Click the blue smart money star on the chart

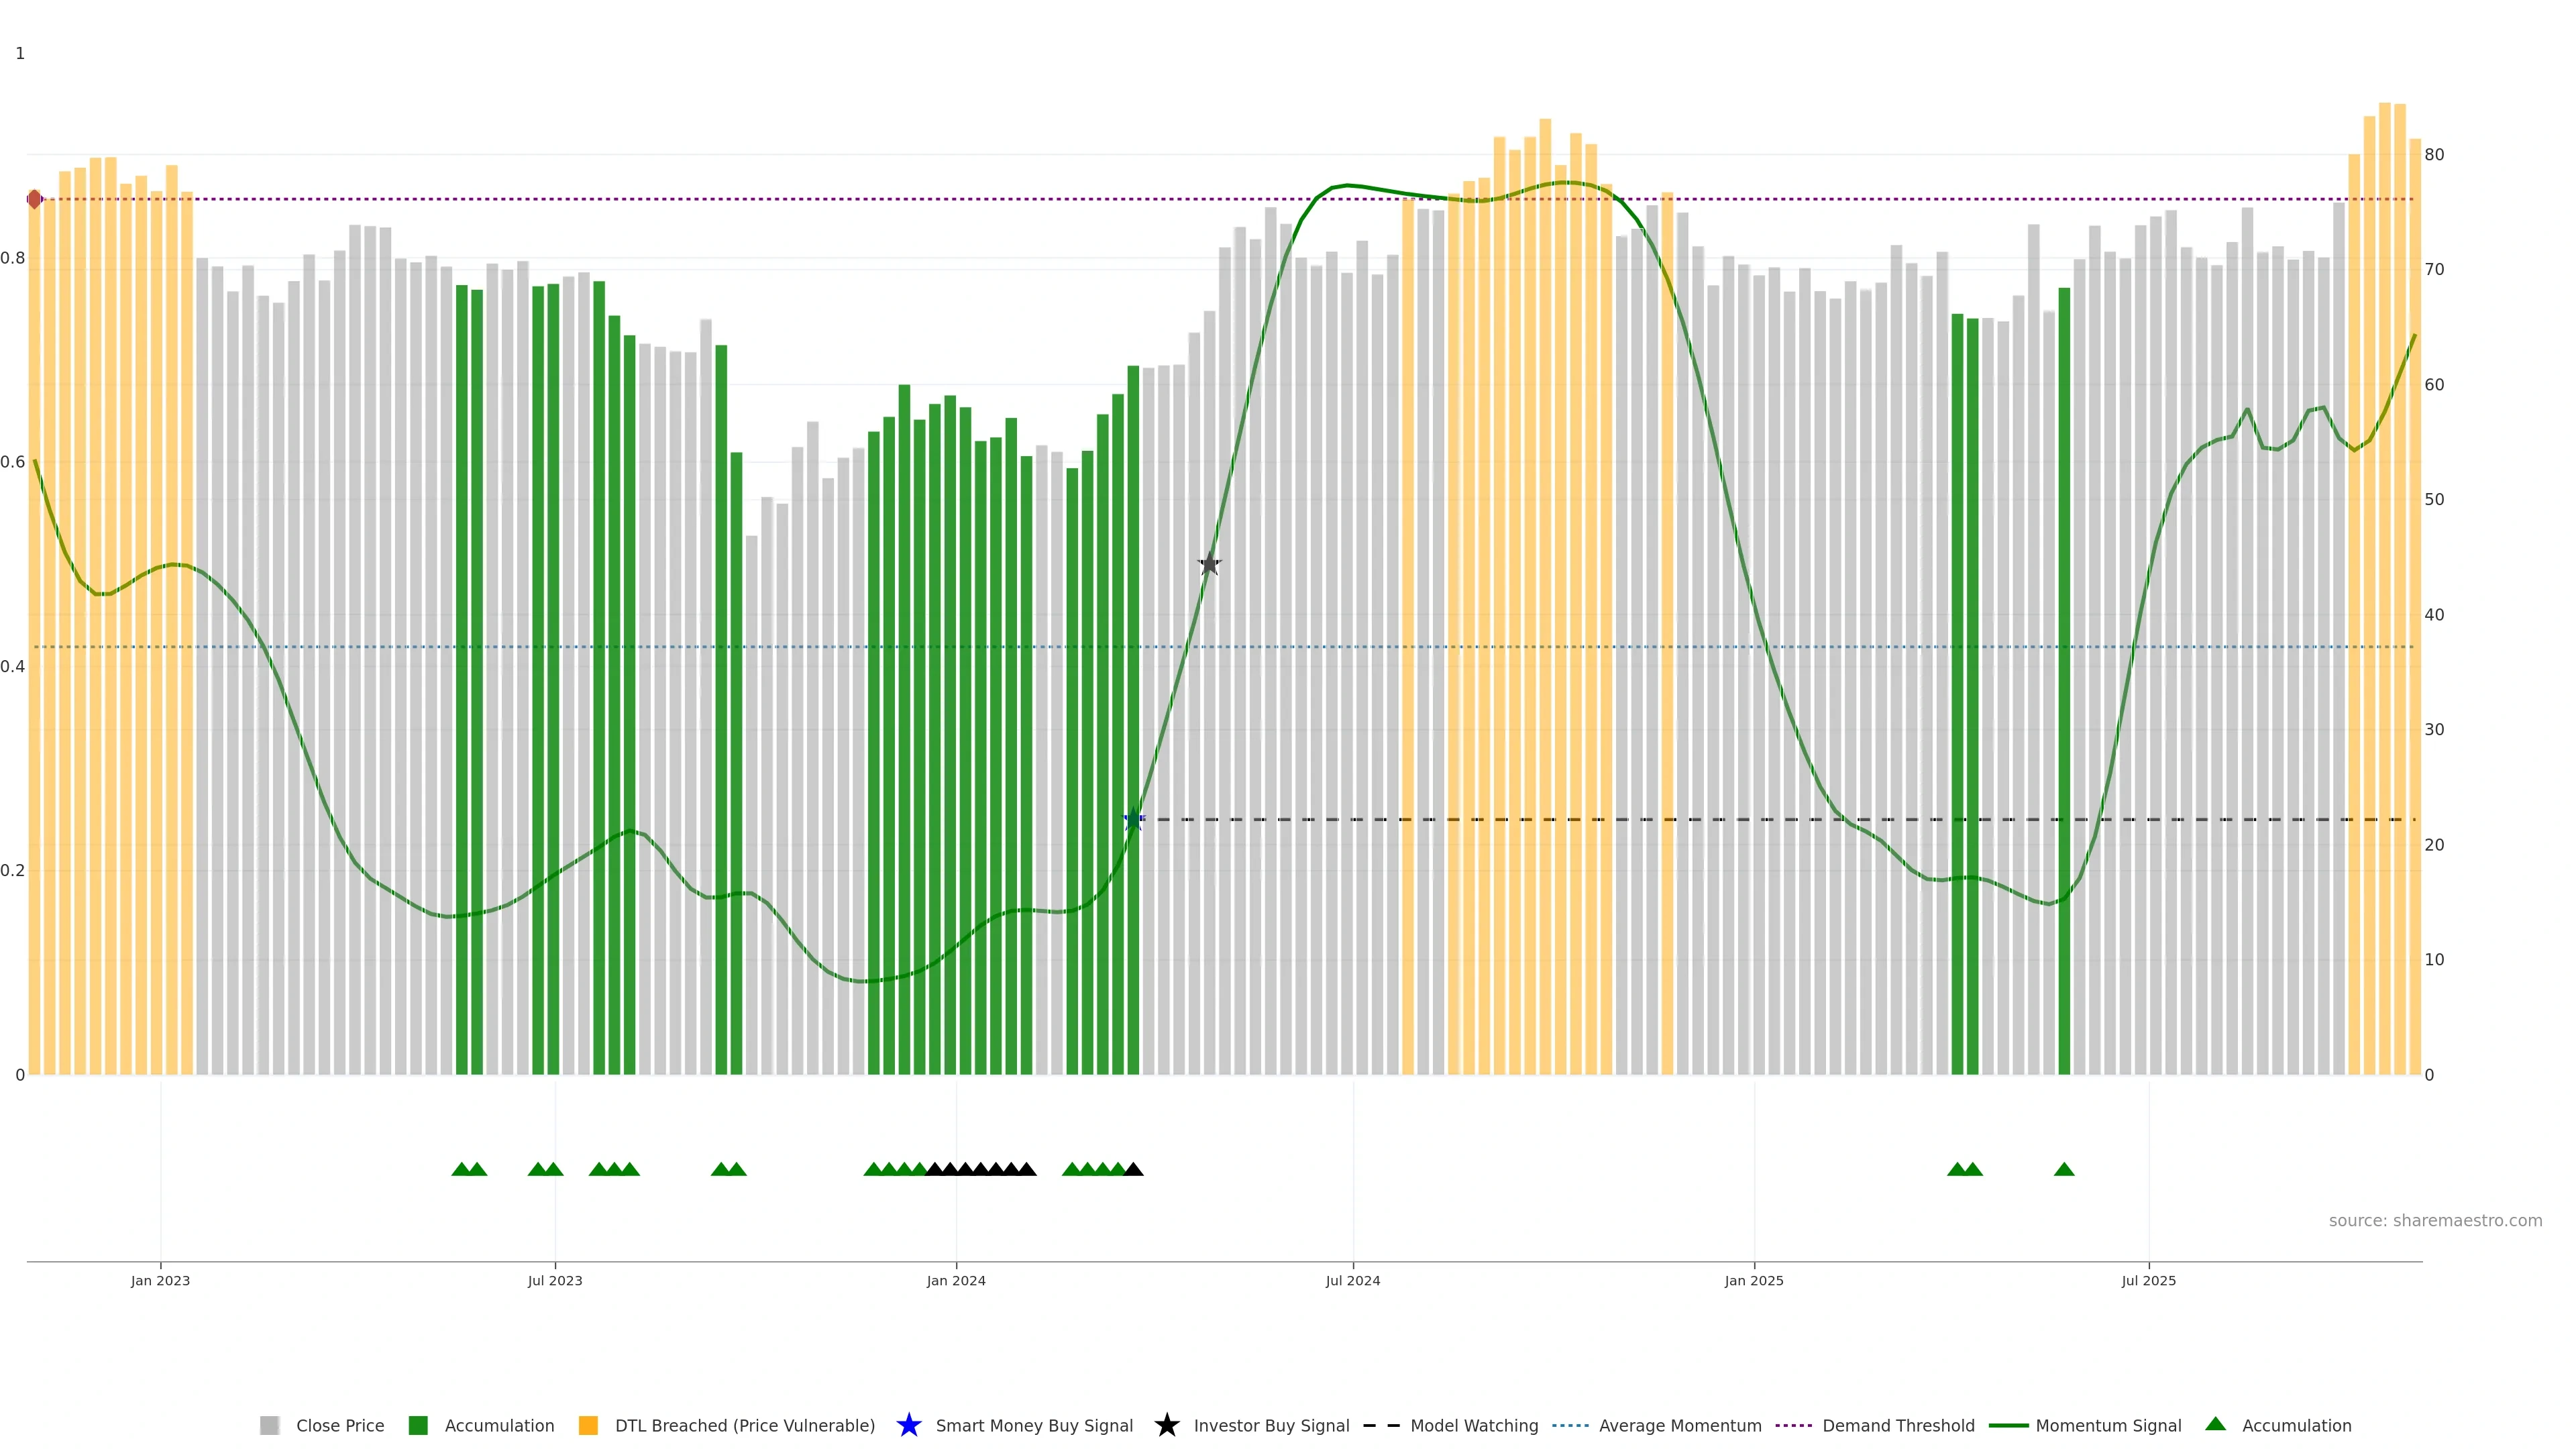pyautogui.click(x=1133, y=820)
